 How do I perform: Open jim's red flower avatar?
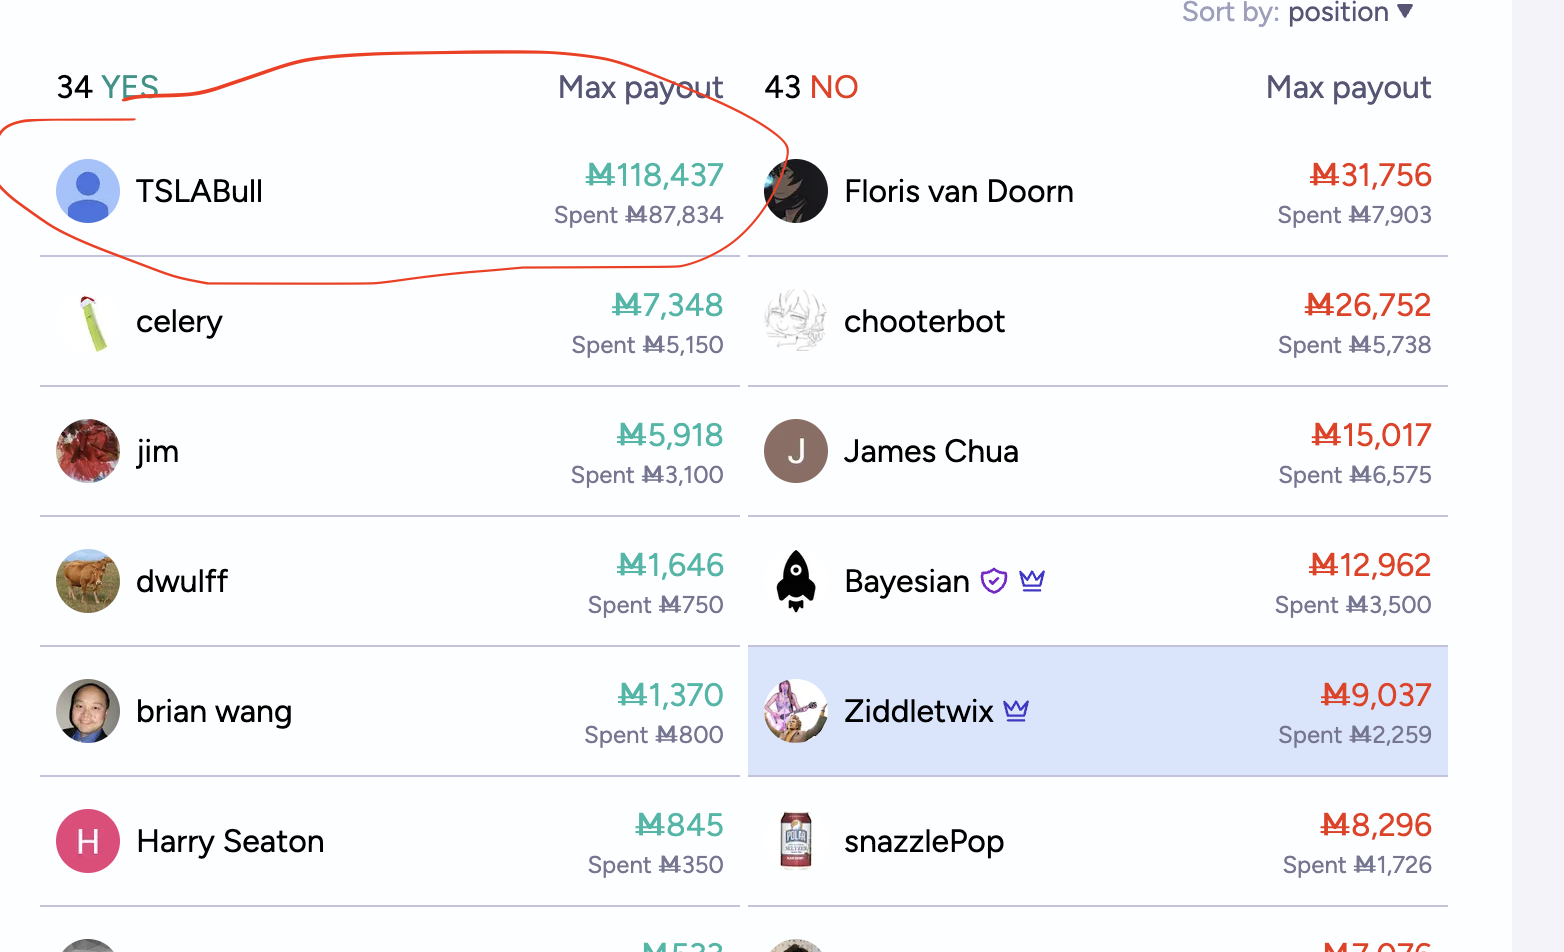88,451
